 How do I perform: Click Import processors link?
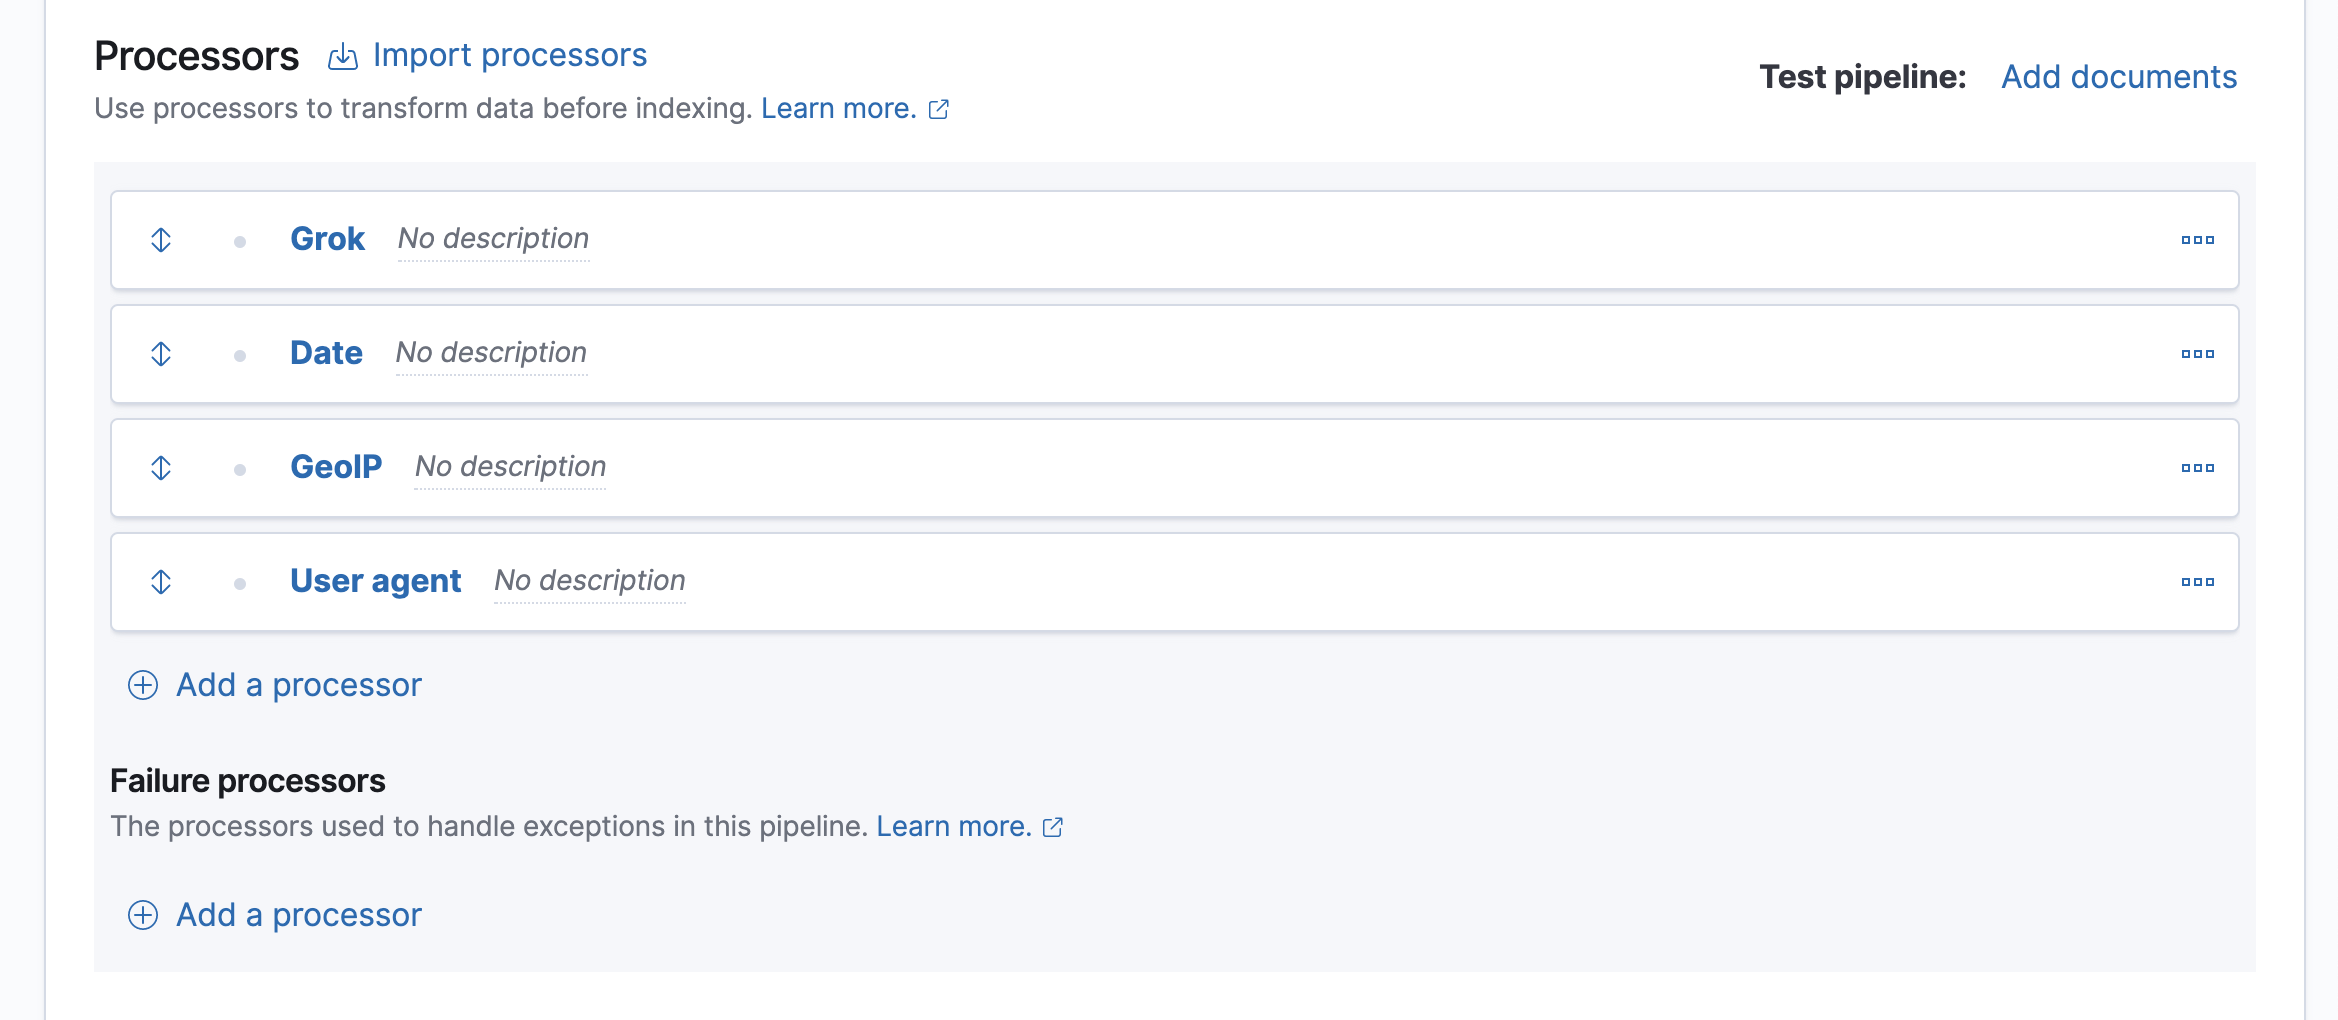click(x=509, y=55)
